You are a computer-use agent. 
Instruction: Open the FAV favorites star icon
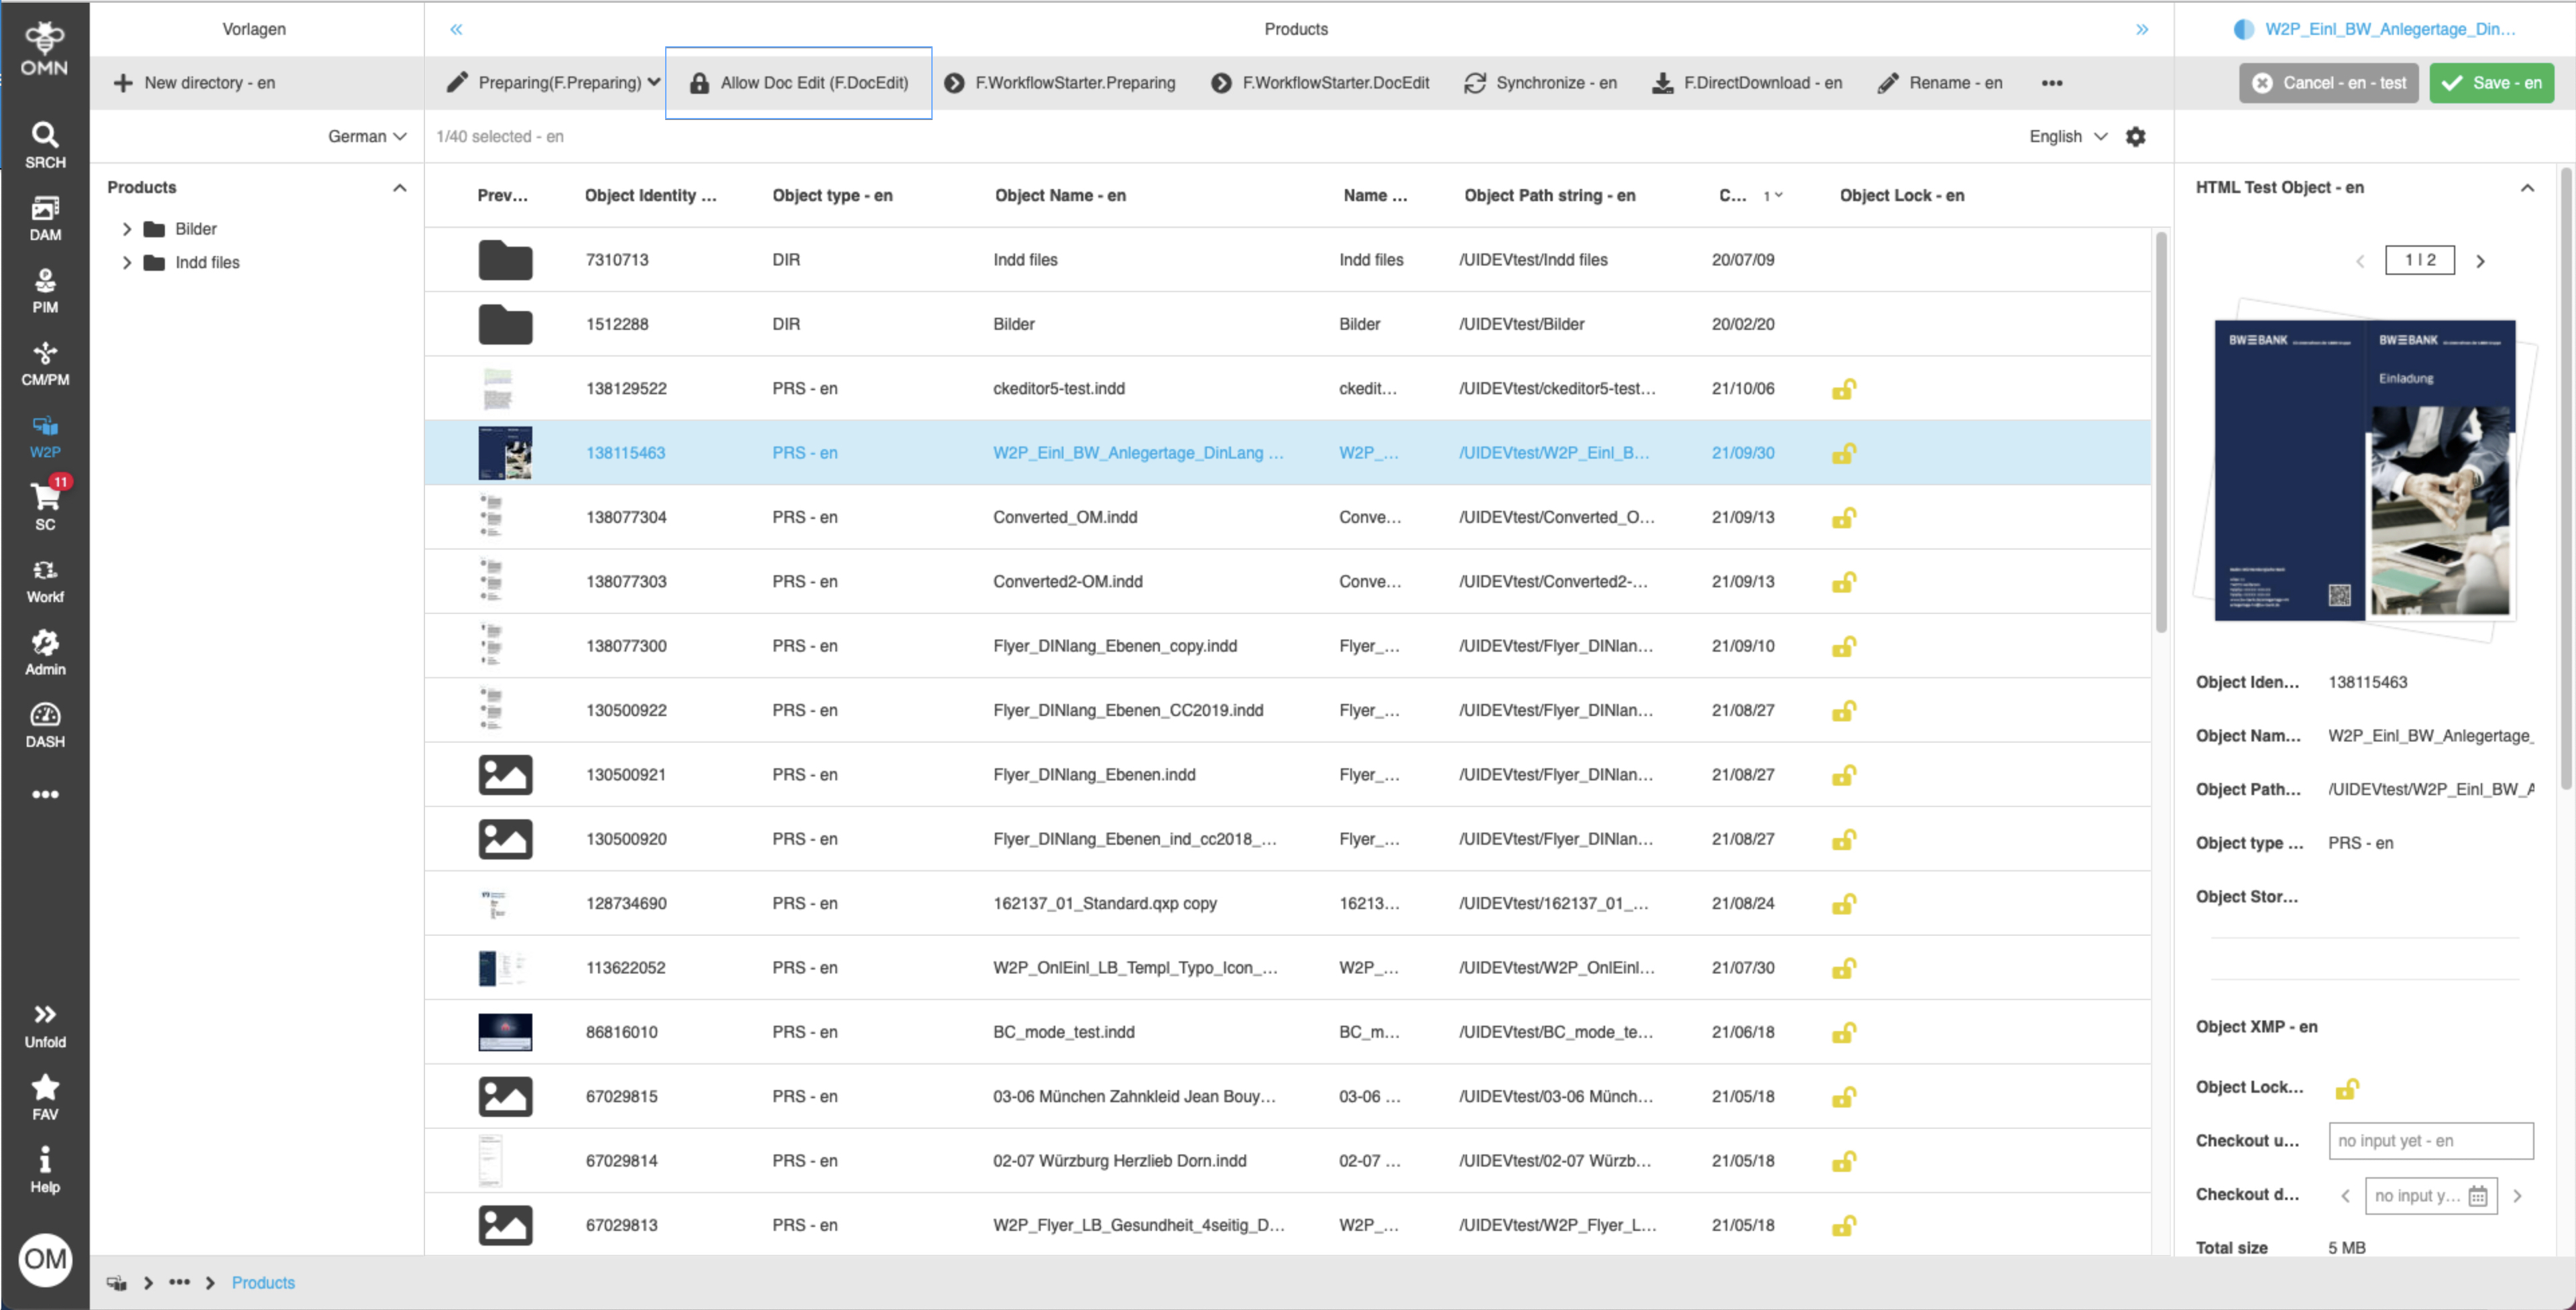pyautogui.click(x=44, y=1097)
